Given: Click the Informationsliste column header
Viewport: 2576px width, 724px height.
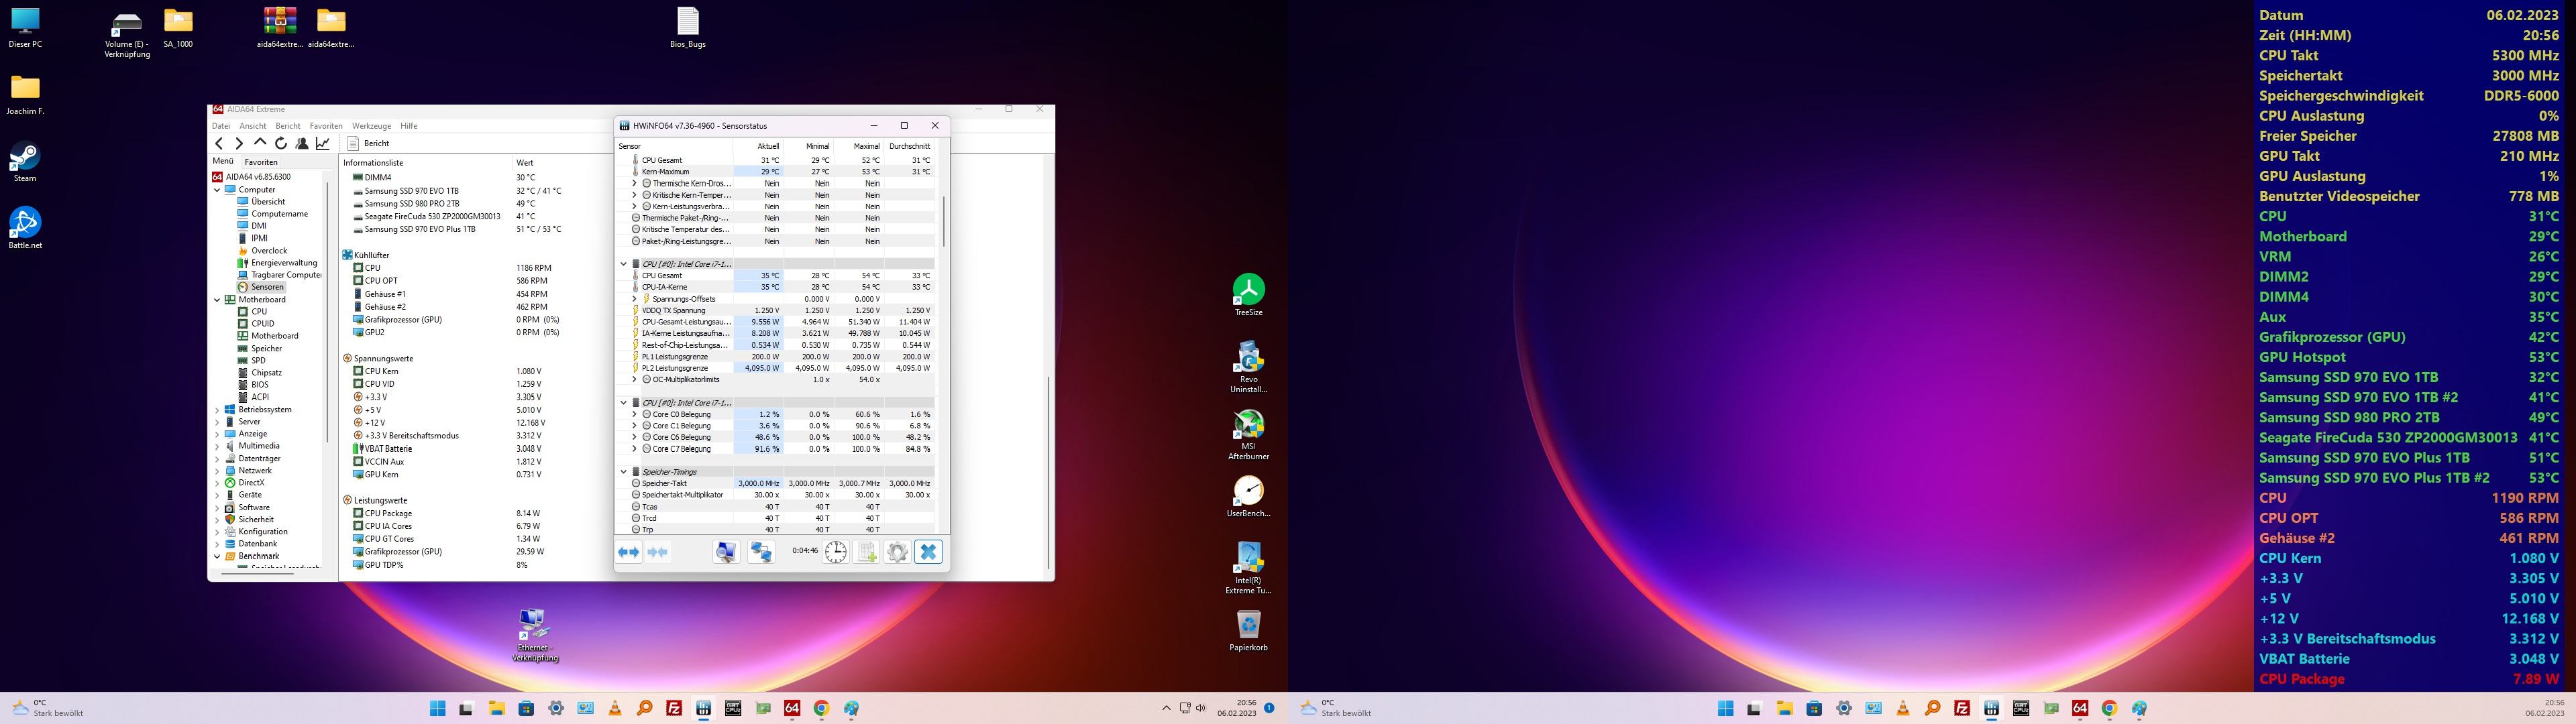Looking at the screenshot, I should click(373, 162).
